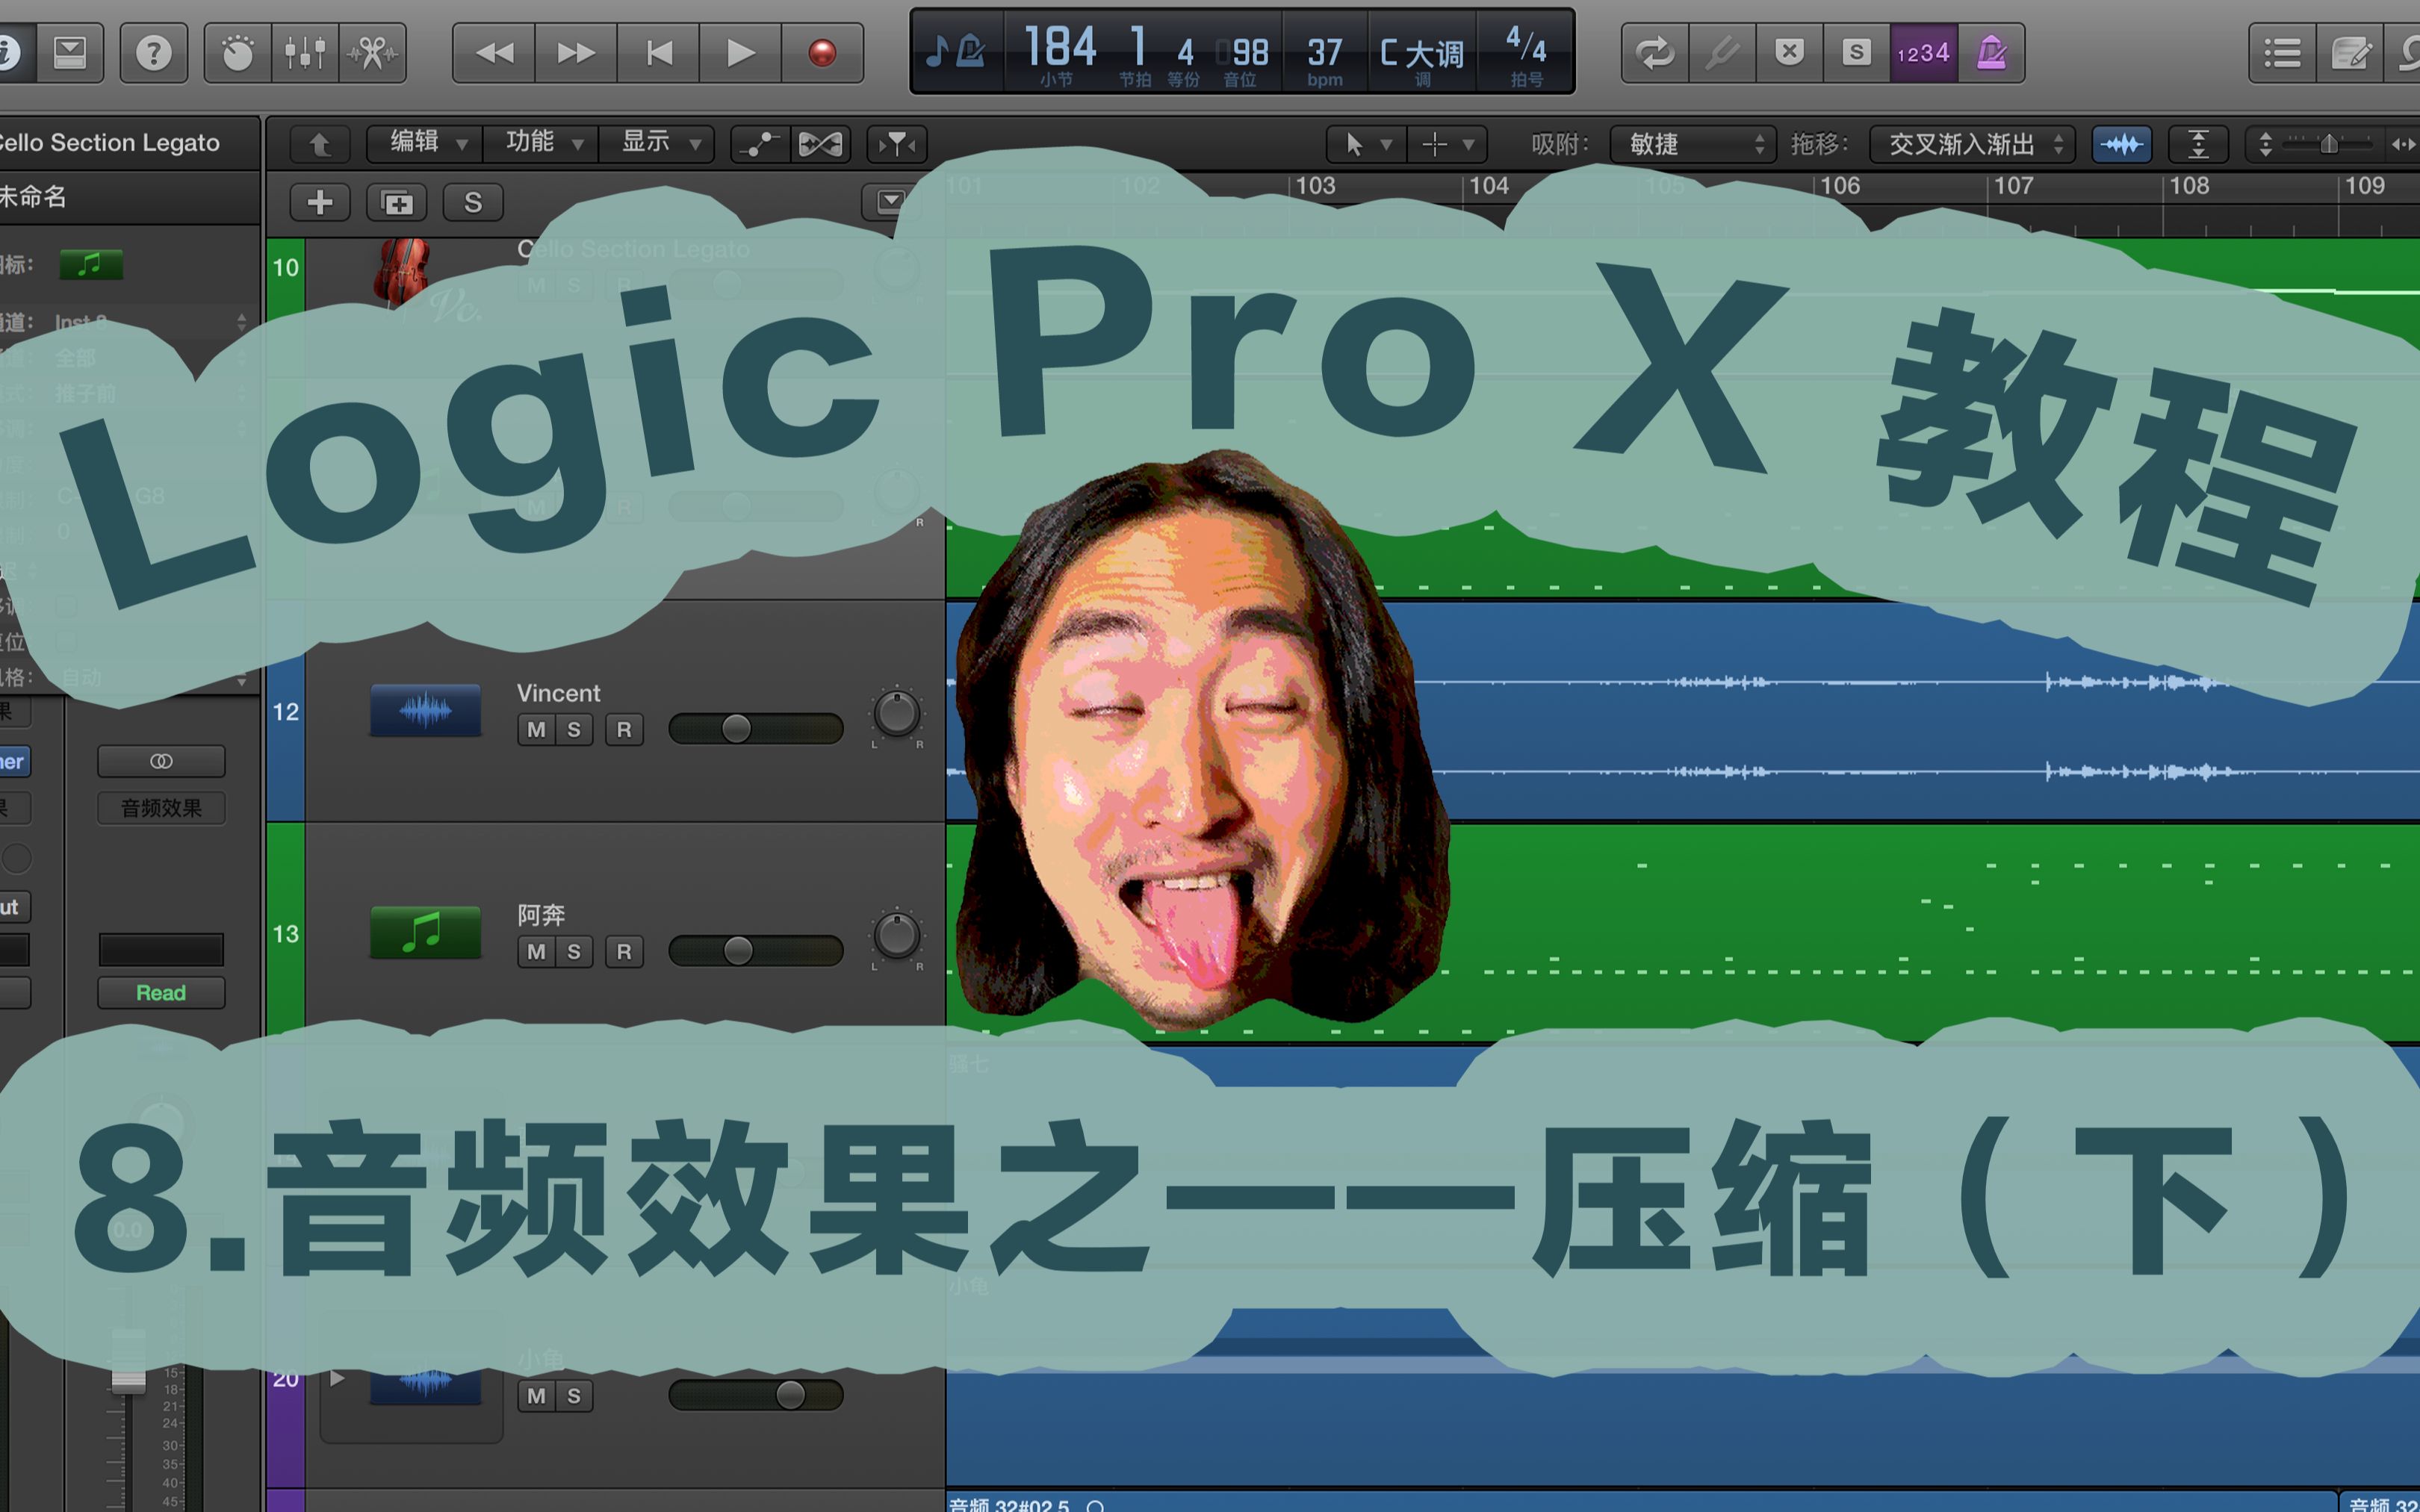This screenshot has width=2420, height=1512.
Task: Open the 显示 (View) menu
Action: tap(657, 143)
